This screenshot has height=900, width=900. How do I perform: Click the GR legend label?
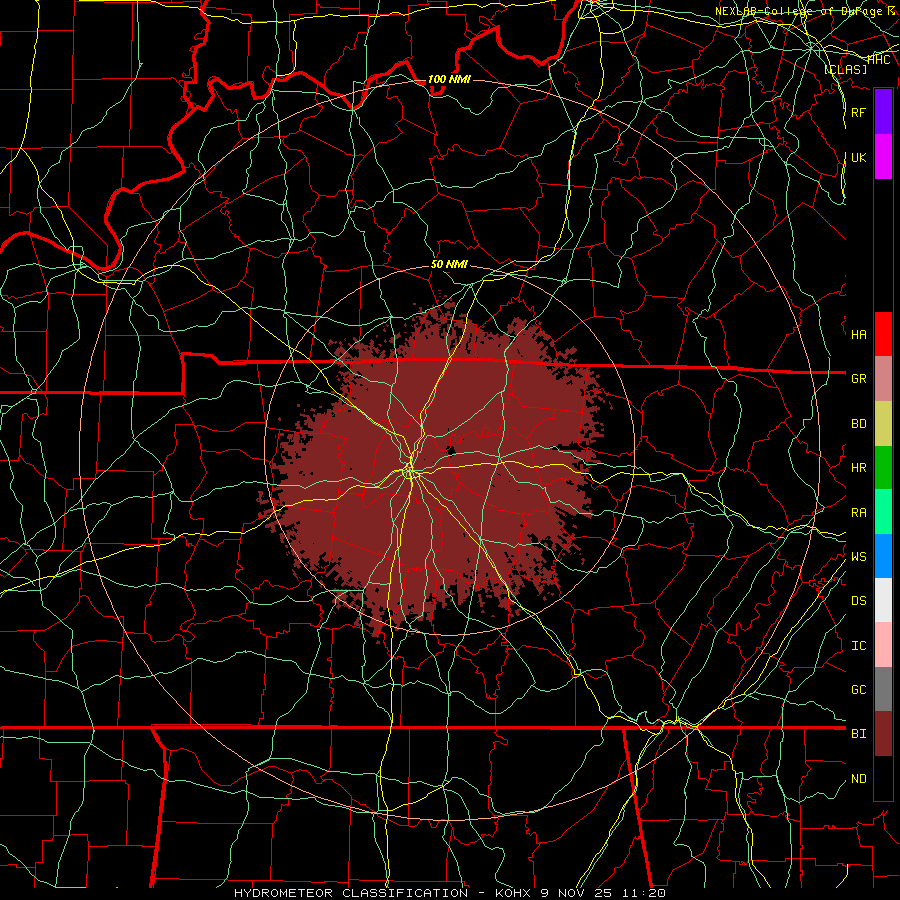click(x=858, y=379)
